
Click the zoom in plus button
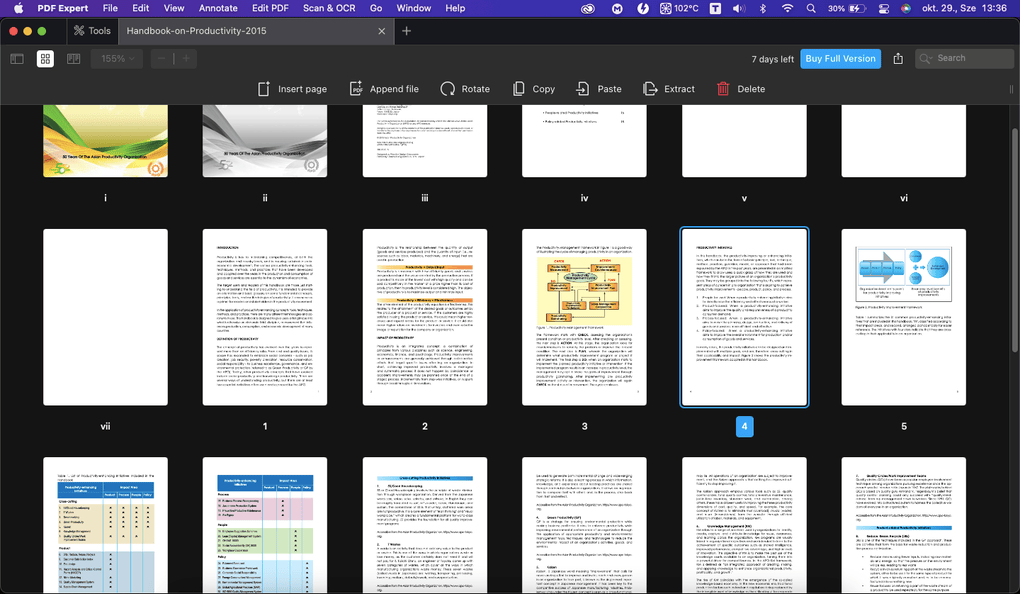(x=186, y=58)
